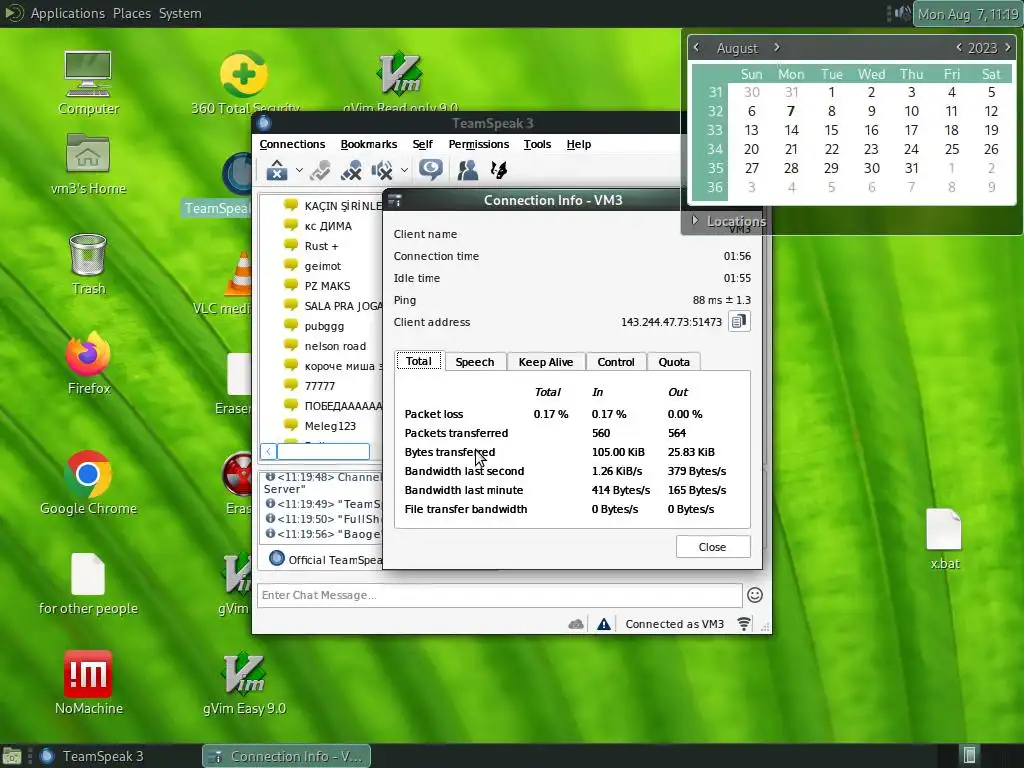Select the 77777 channel

pyautogui.click(x=319, y=386)
